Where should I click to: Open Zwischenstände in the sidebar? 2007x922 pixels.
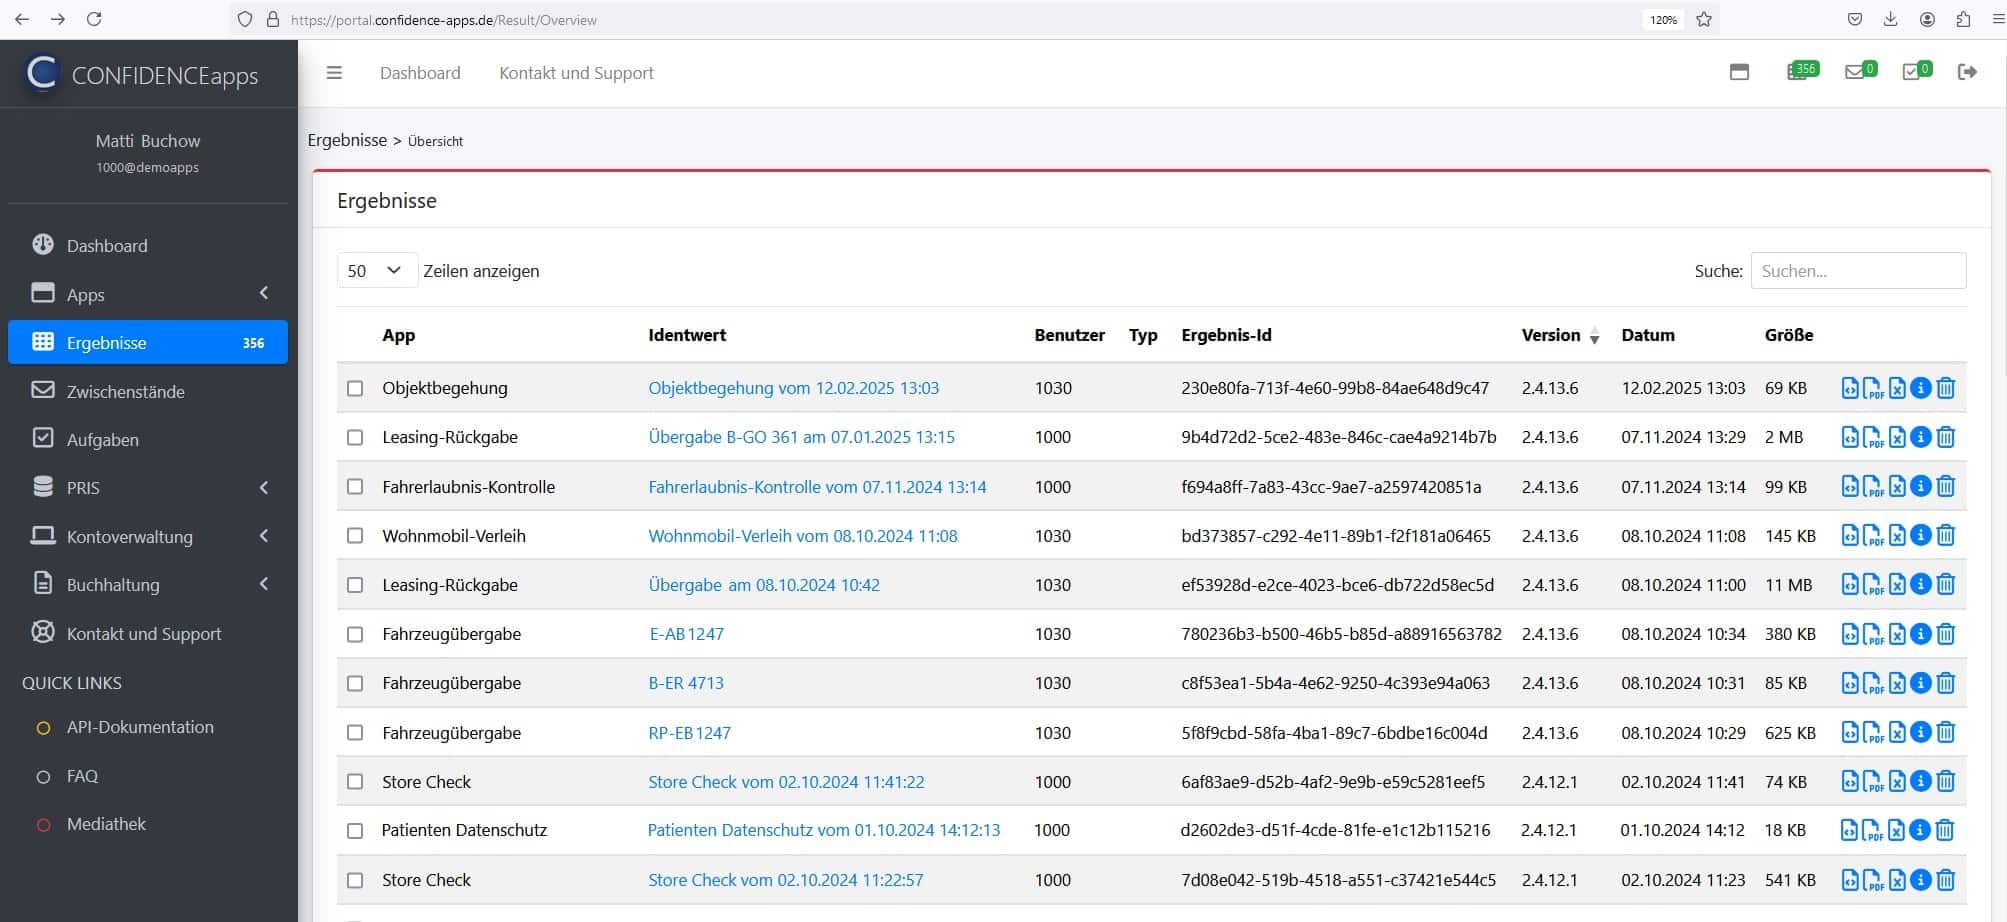click(148, 391)
